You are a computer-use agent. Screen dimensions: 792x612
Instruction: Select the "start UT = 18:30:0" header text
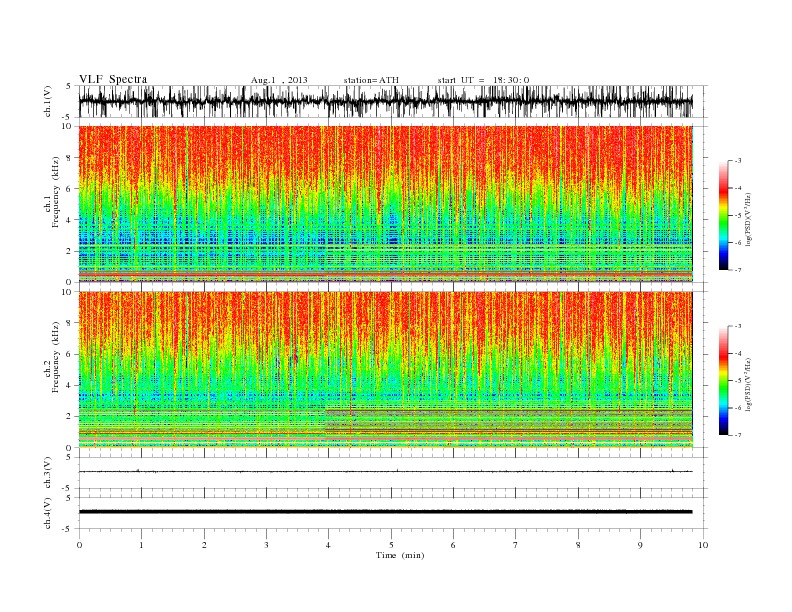[483, 80]
